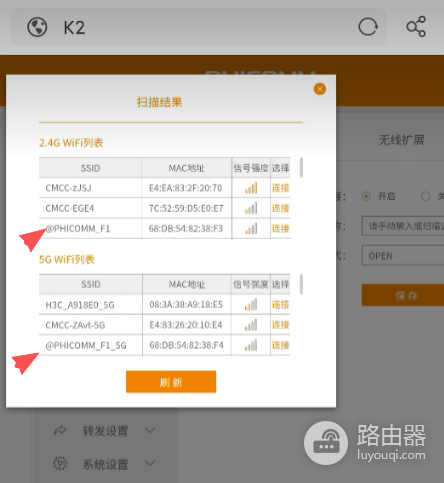Click MAC address E4:83:26:20:10:E4
Image resolution: width=444 pixels, height=483 pixels.
(x=186, y=325)
